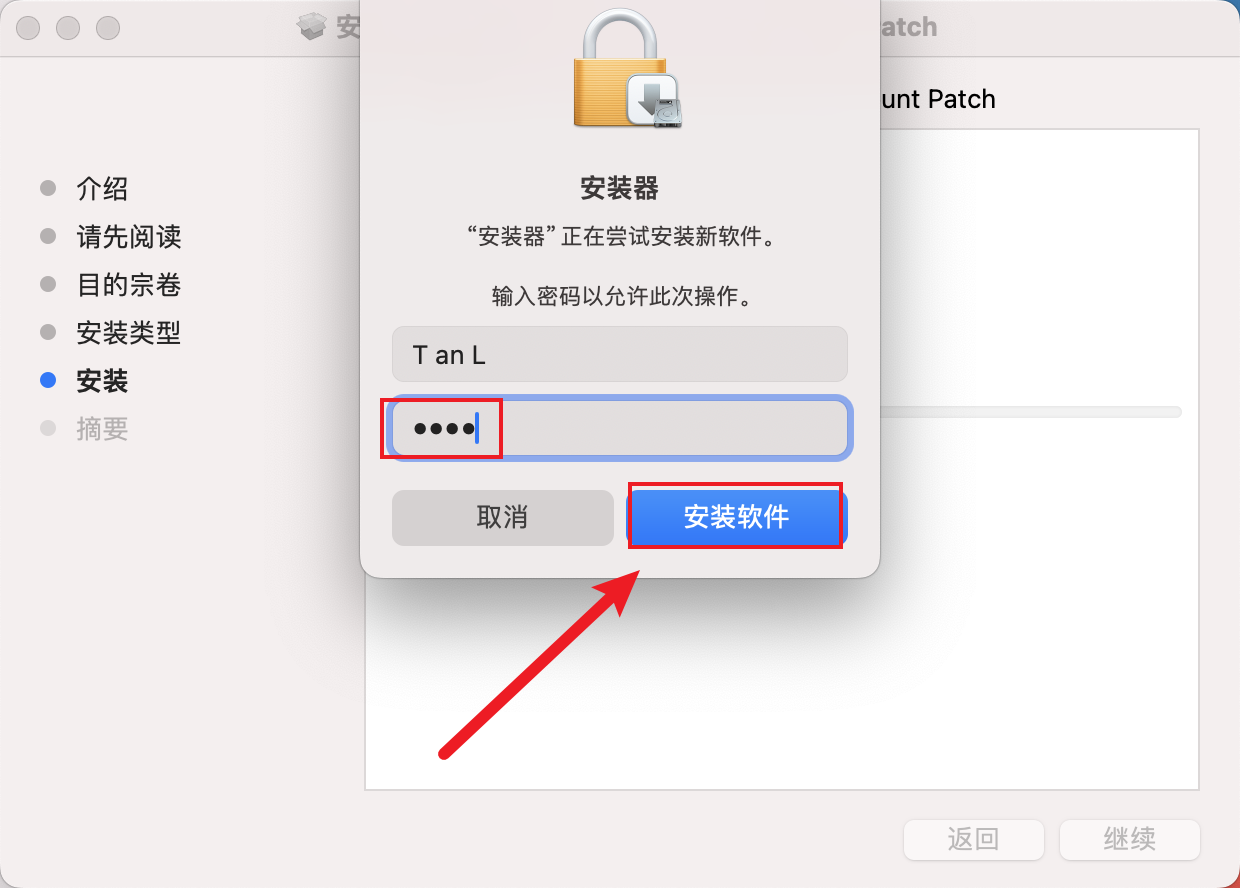Image resolution: width=1240 pixels, height=888 pixels.
Task: Click the blue bullet beside 安装 step
Action: point(48,380)
